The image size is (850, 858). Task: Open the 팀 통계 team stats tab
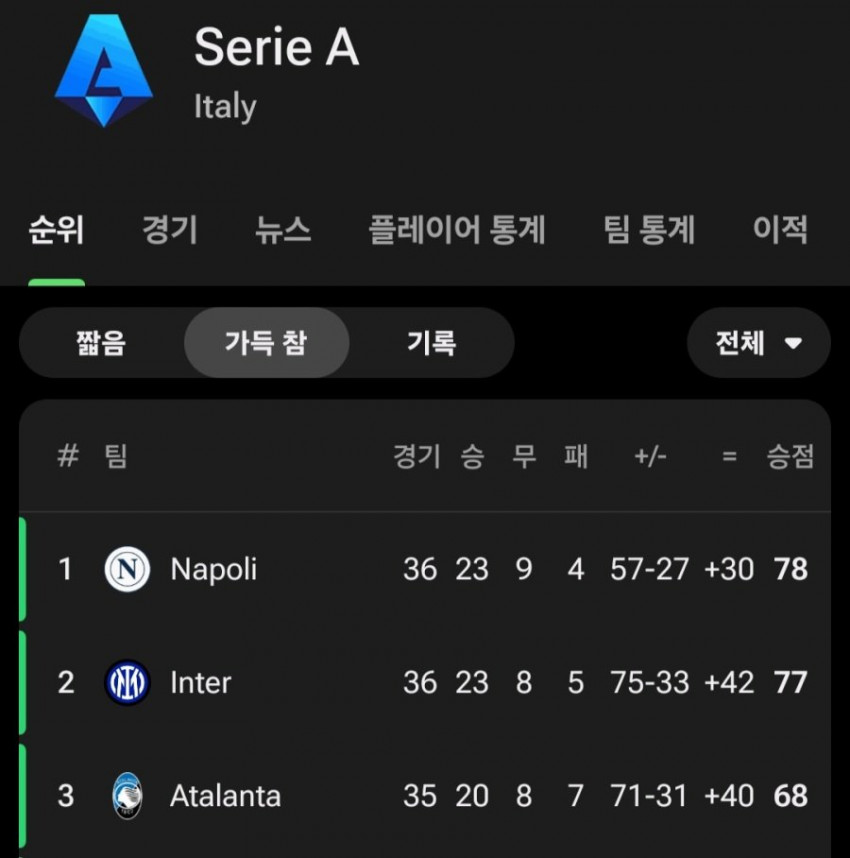point(649,230)
